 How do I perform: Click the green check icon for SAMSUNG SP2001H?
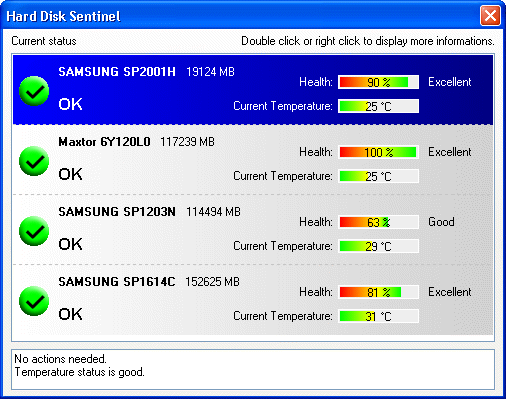point(34,91)
